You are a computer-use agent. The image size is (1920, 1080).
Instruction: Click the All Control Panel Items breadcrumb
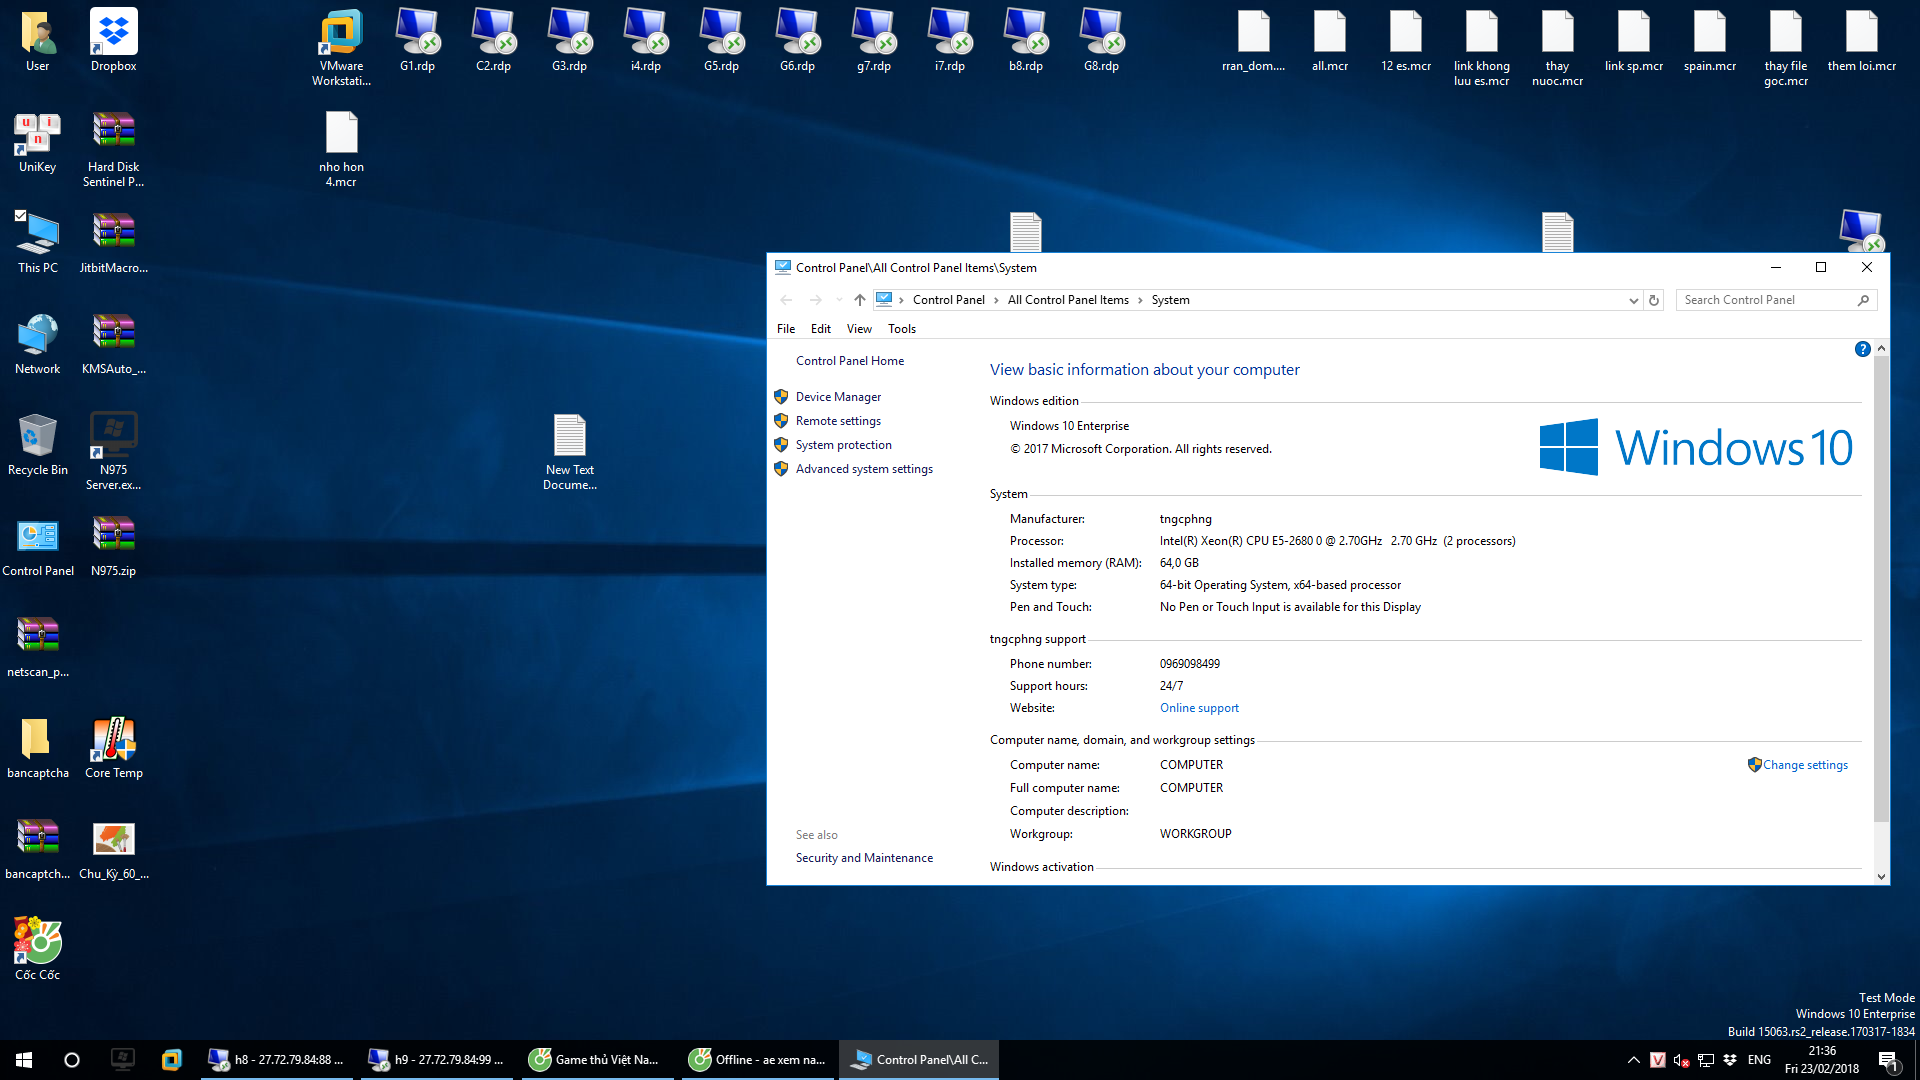click(1068, 300)
